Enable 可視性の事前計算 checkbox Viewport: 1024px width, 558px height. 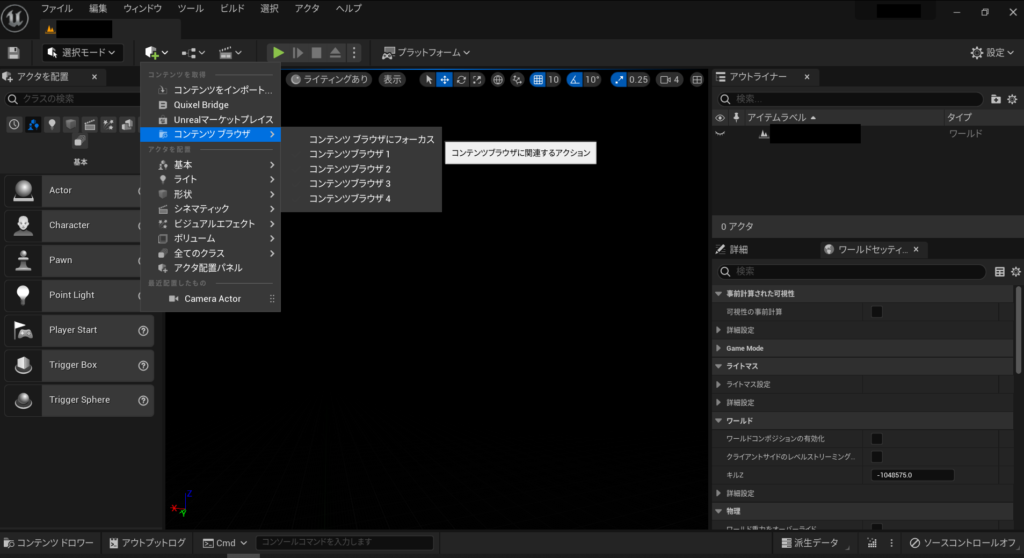point(876,312)
